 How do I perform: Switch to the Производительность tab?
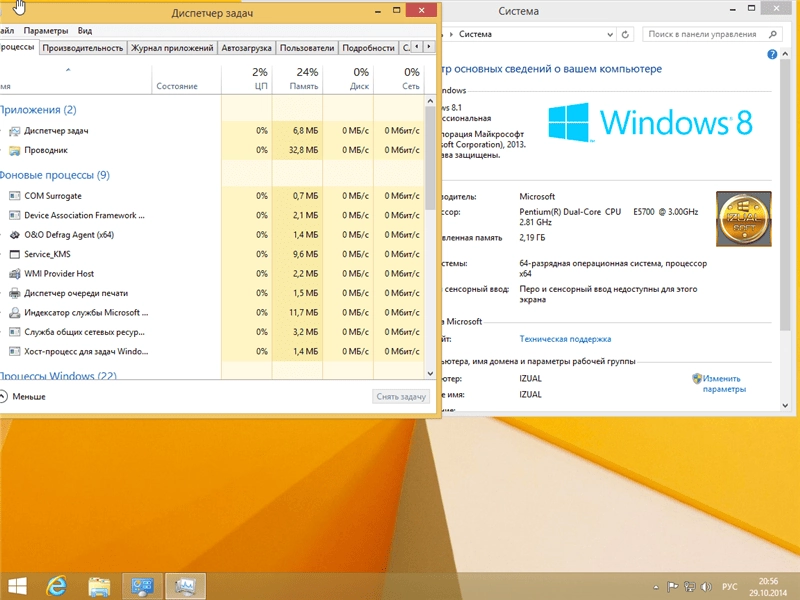pos(83,48)
